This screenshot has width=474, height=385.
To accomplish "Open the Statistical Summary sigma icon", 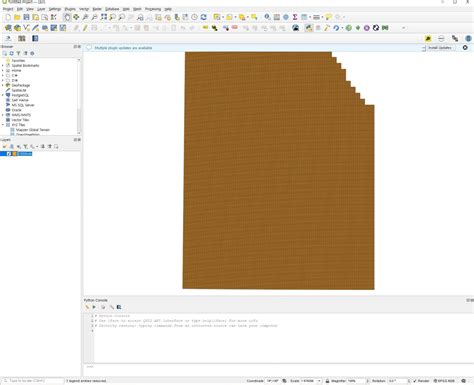I will point(295,17).
